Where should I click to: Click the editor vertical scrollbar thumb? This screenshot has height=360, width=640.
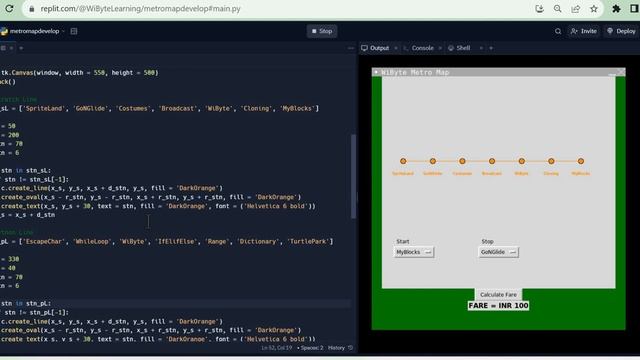[x=353, y=176]
